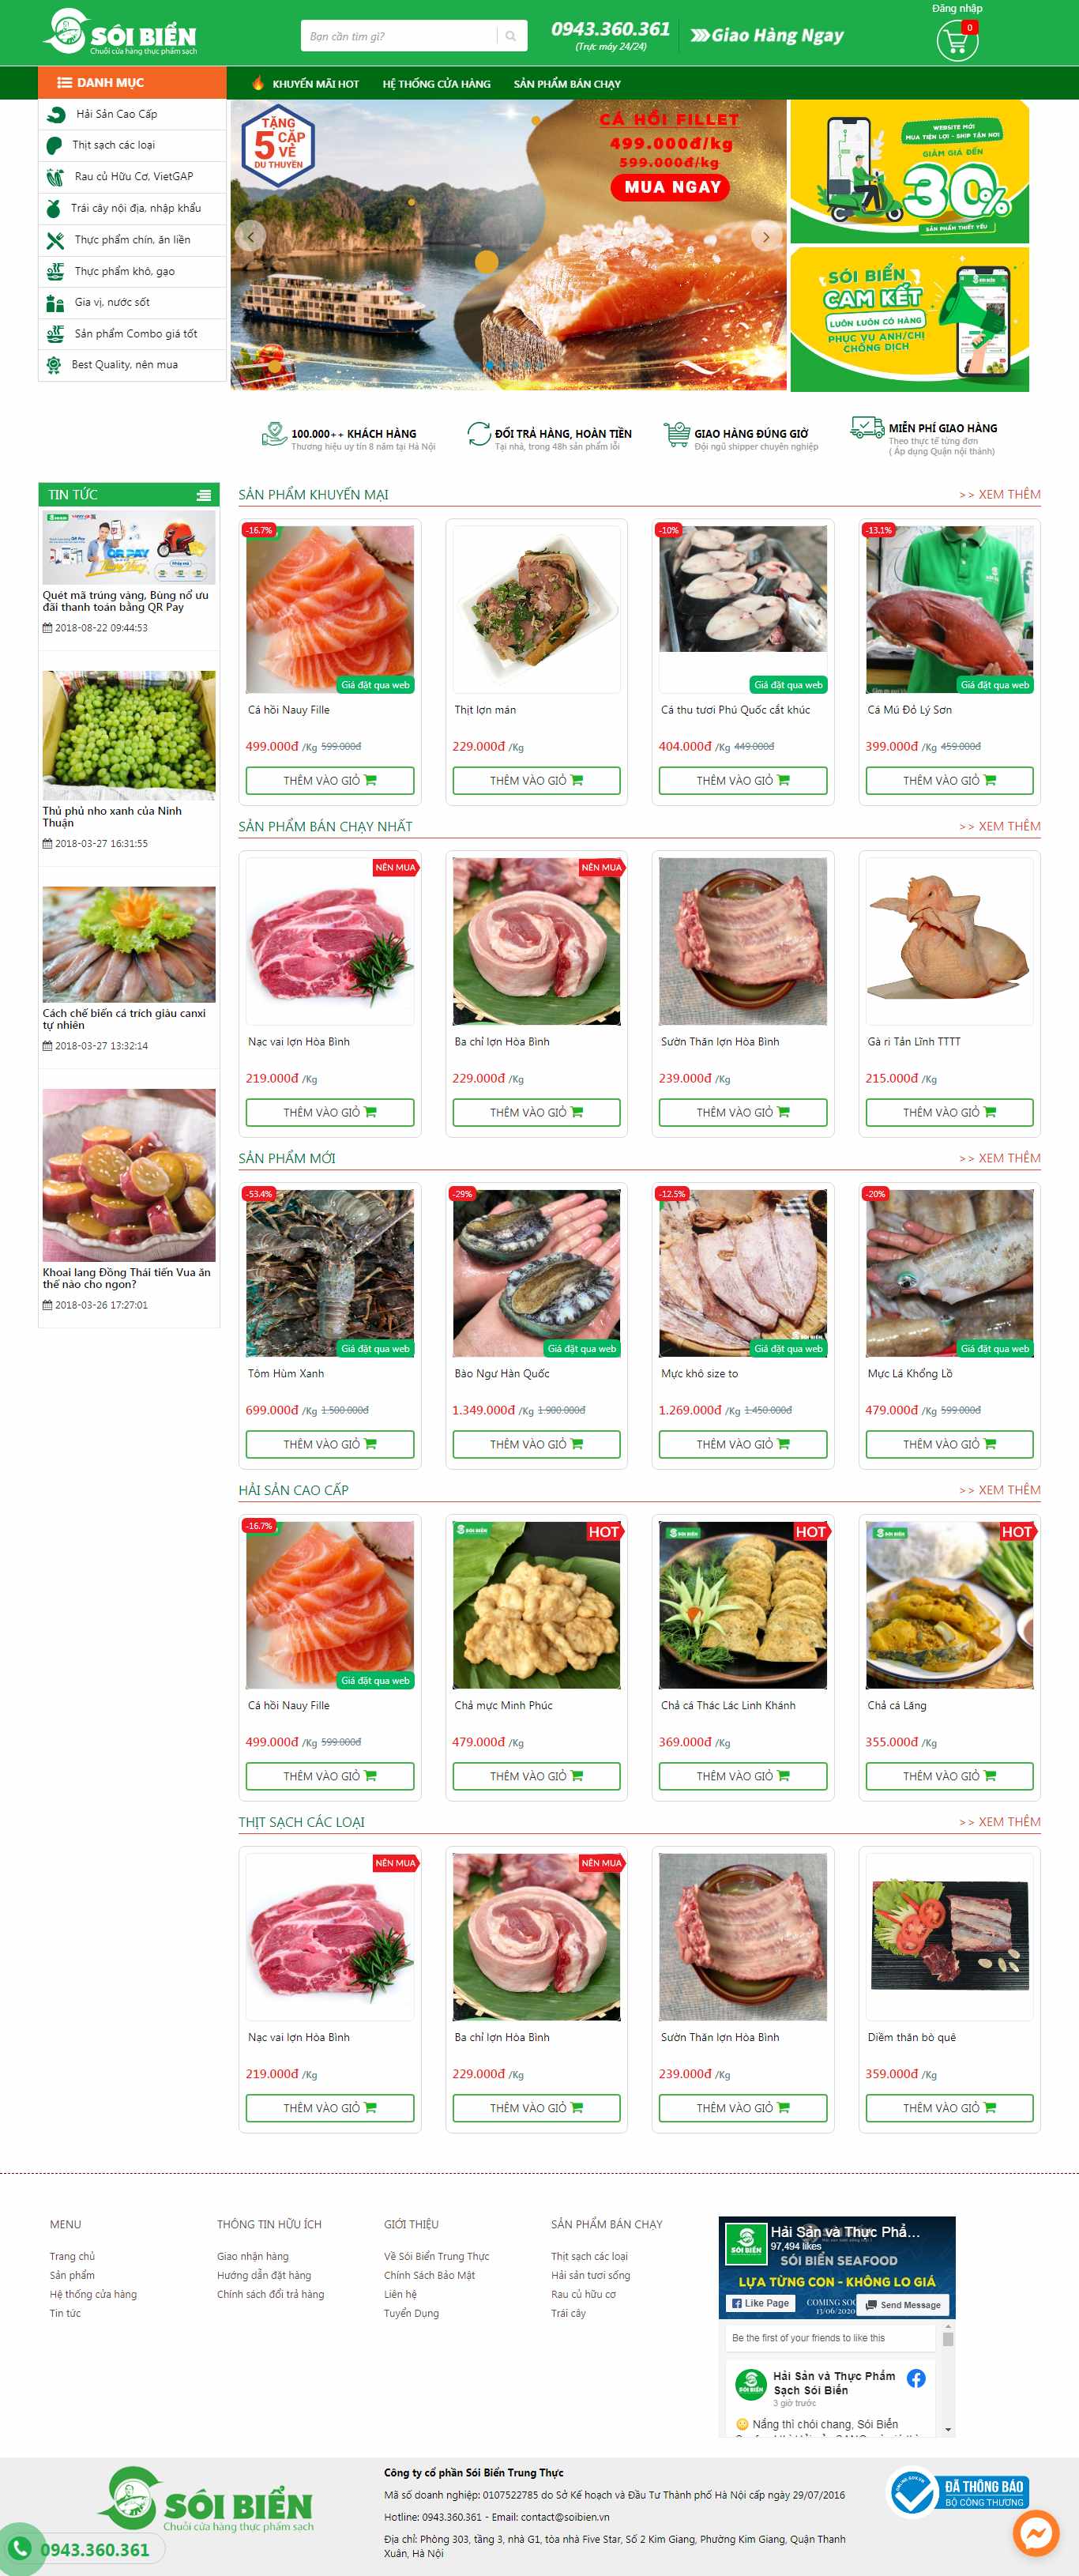Click the Facebook Like Page button
The height and width of the screenshot is (2576, 1079).
click(760, 2303)
